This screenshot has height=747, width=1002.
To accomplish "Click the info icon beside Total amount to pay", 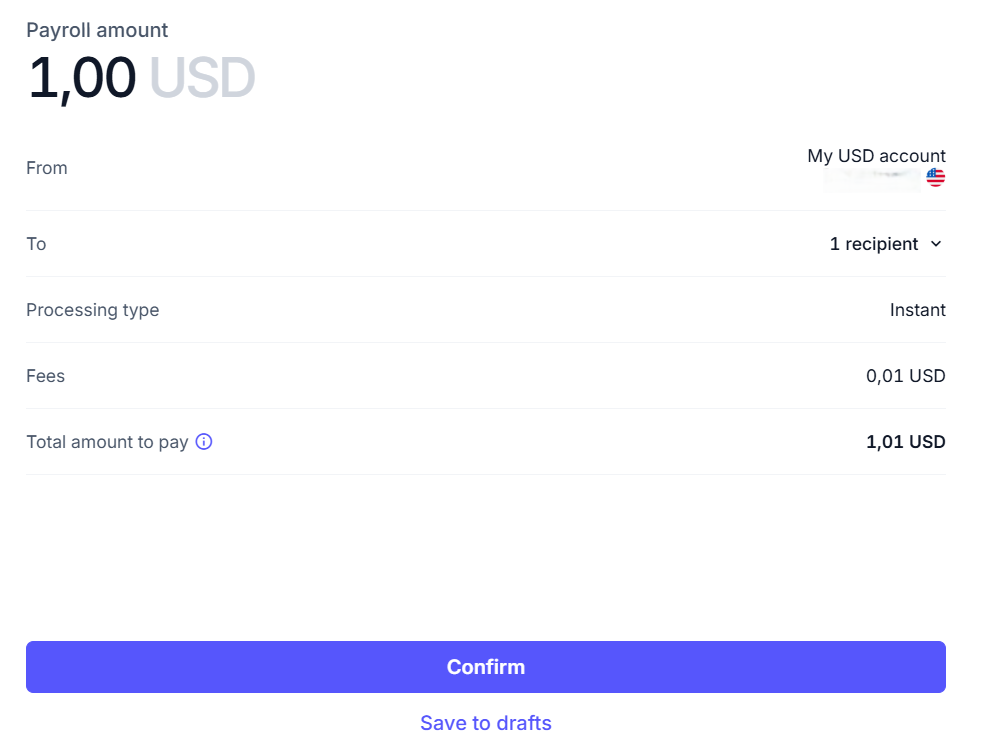I will tap(204, 442).
